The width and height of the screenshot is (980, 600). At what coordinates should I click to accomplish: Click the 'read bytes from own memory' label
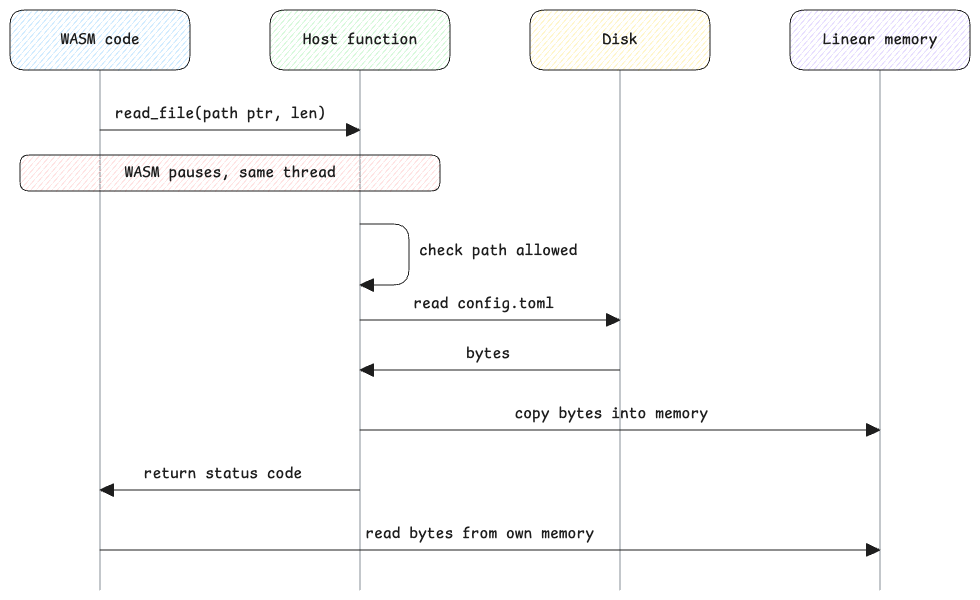point(479,533)
